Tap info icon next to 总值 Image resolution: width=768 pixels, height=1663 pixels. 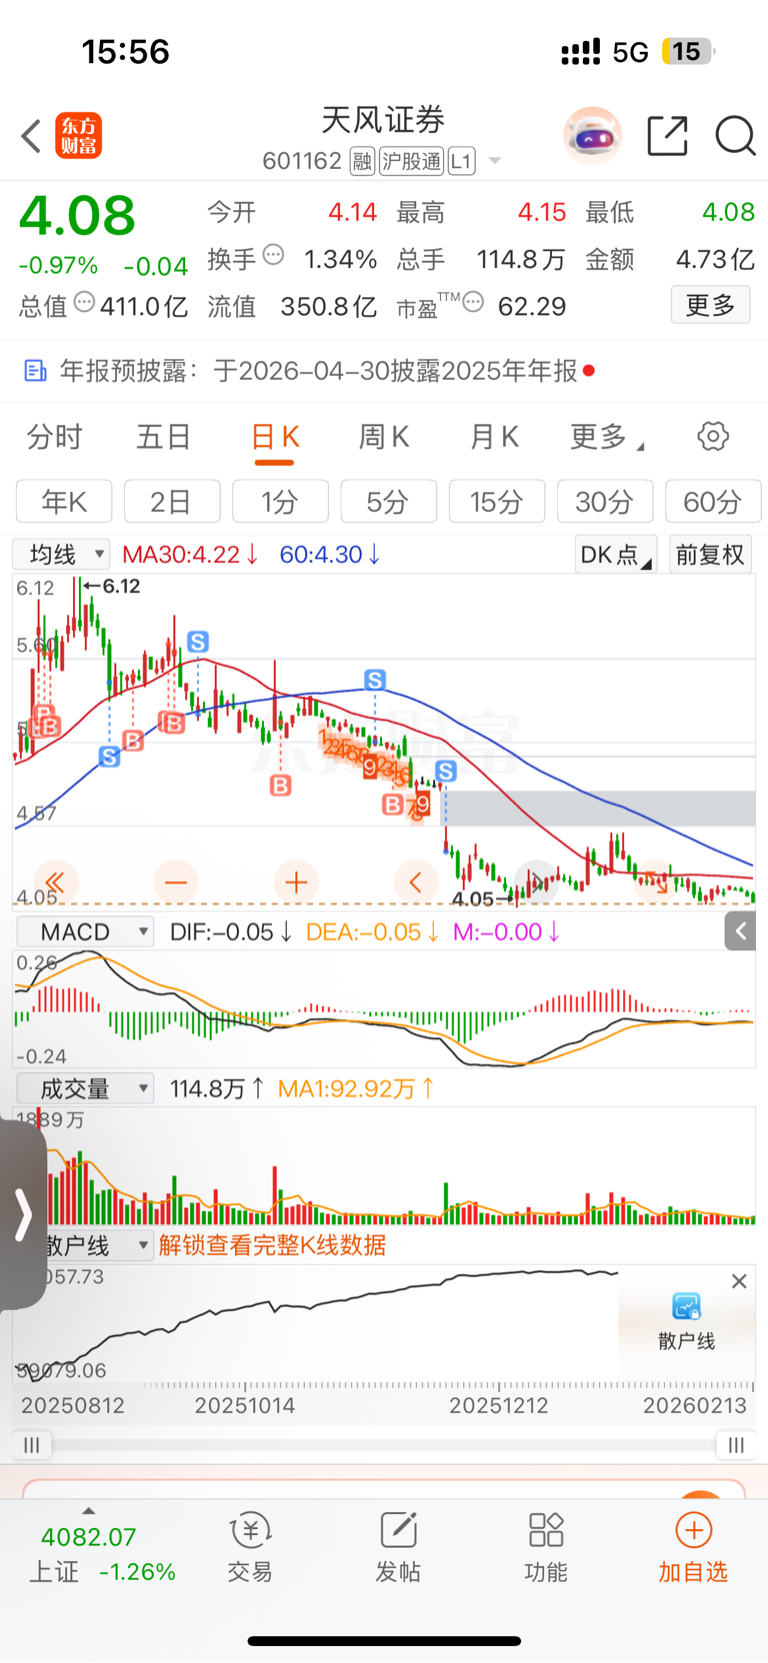tap(85, 302)
